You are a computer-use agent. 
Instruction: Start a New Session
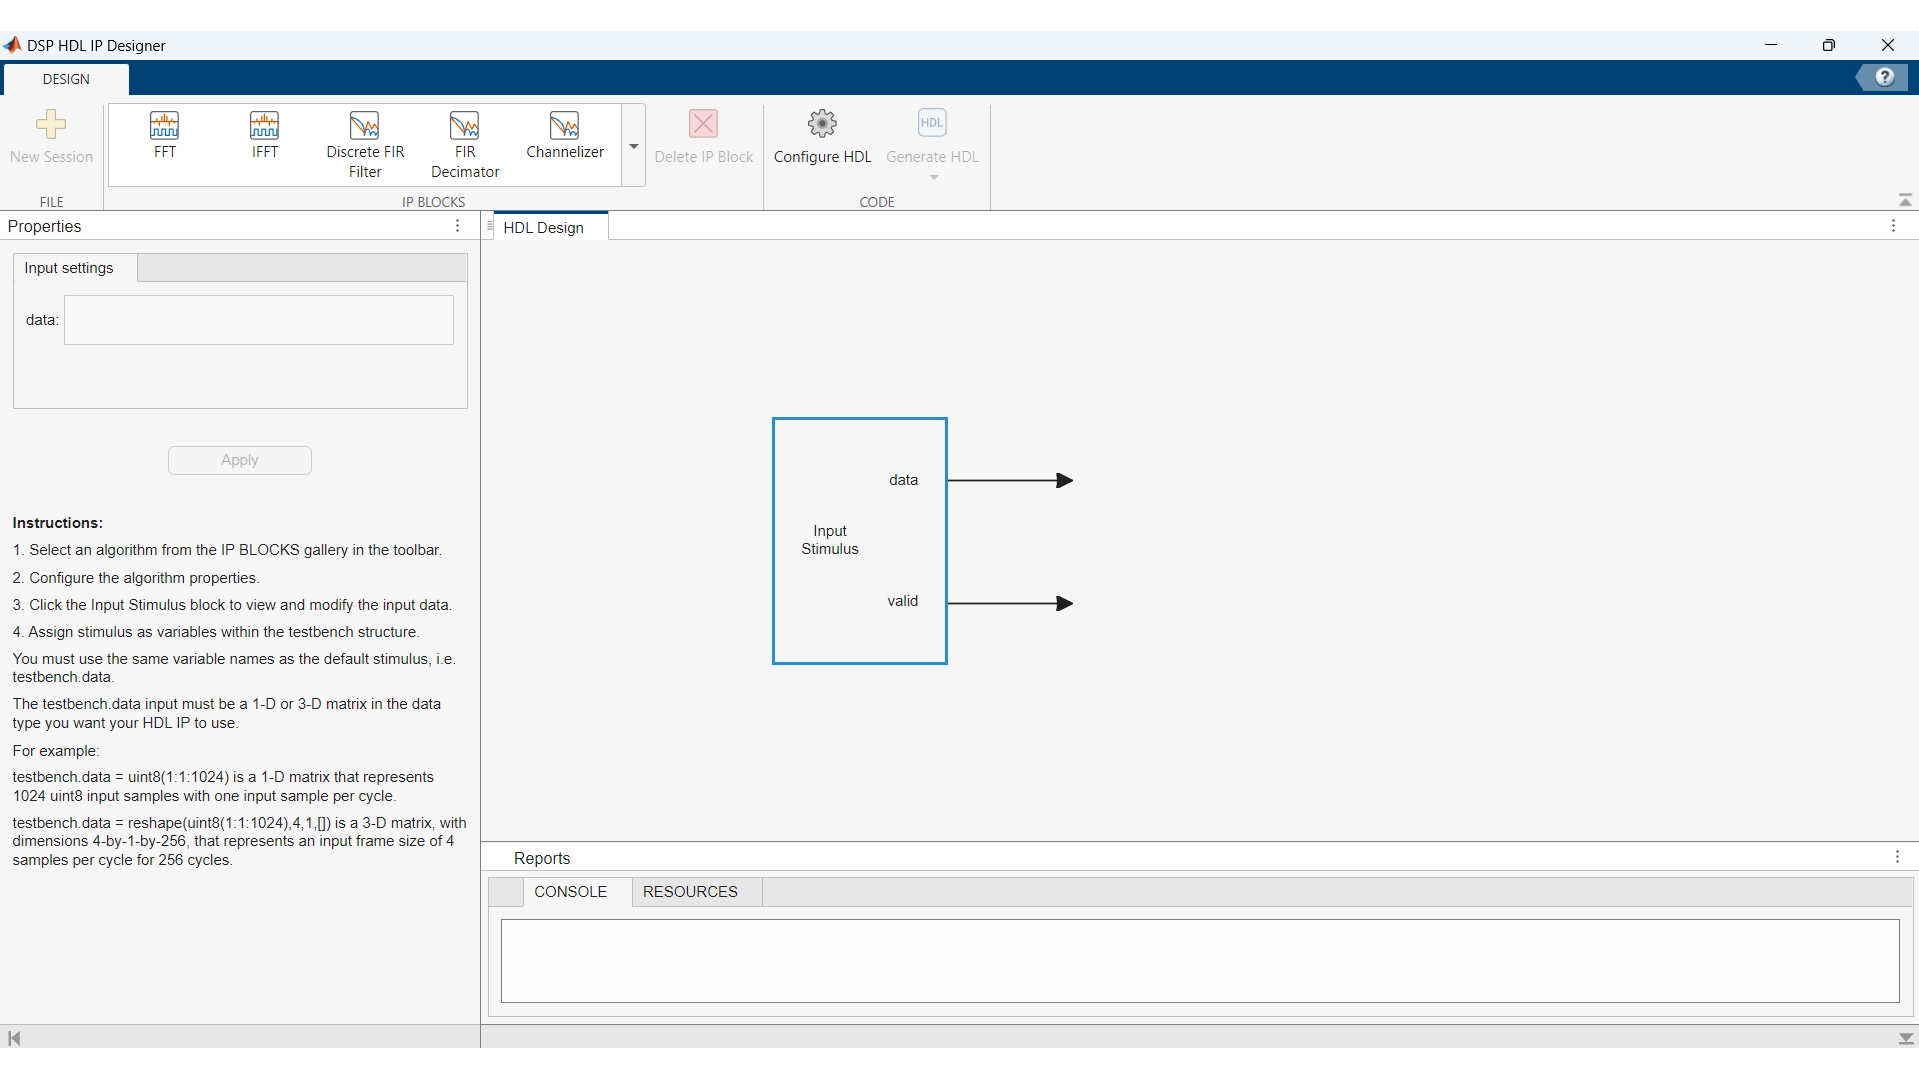[x=51, y=133]
